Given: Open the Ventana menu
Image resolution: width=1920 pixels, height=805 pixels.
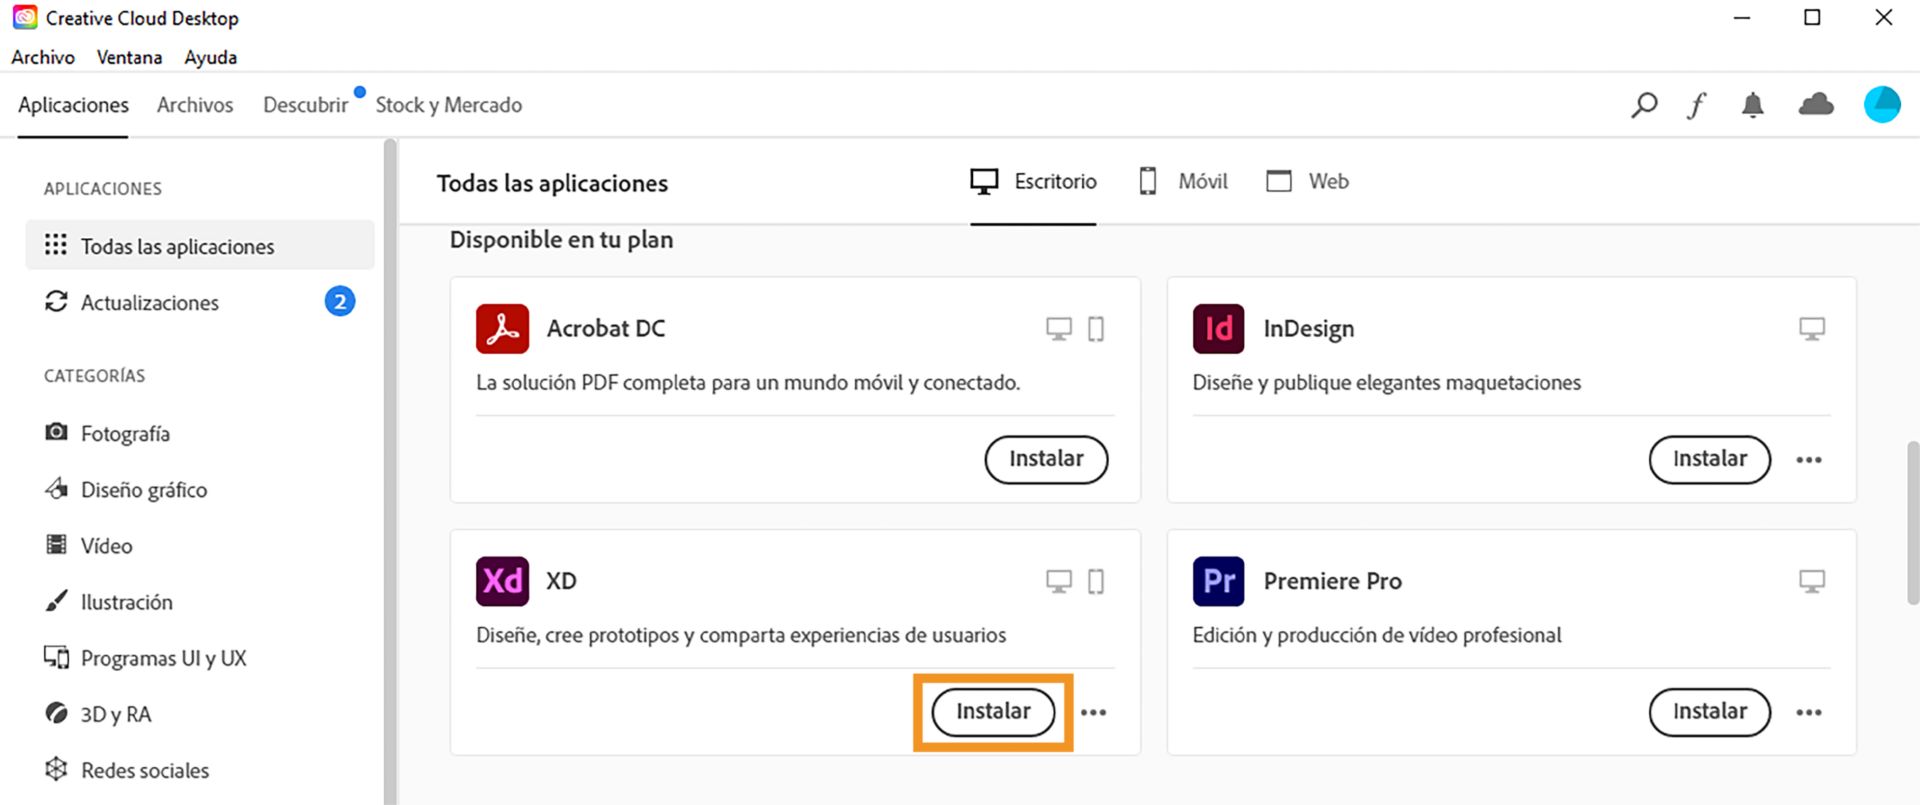Looking at the screenshot, I should tap(129, 57).
